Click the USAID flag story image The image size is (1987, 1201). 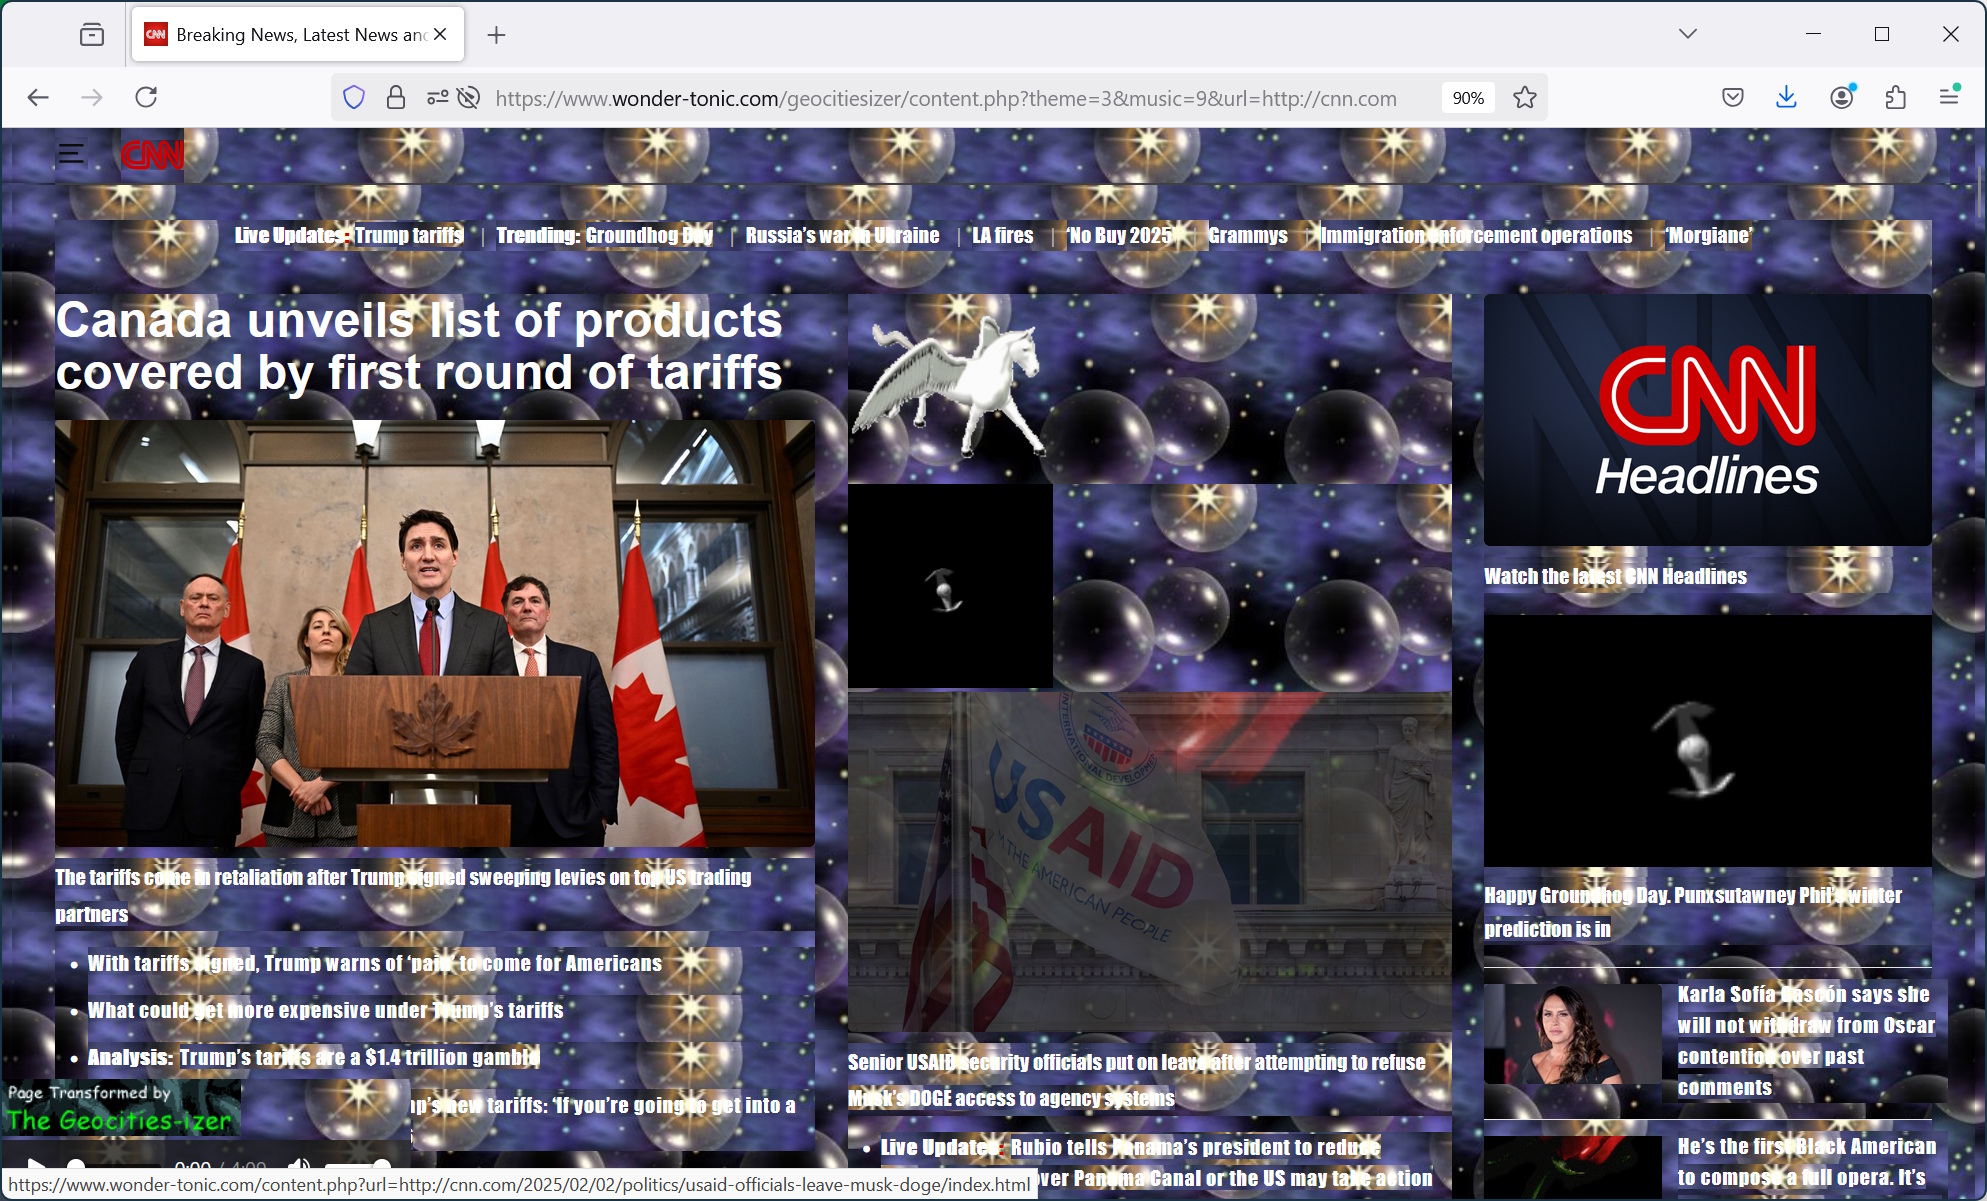tap(1150, 862)
